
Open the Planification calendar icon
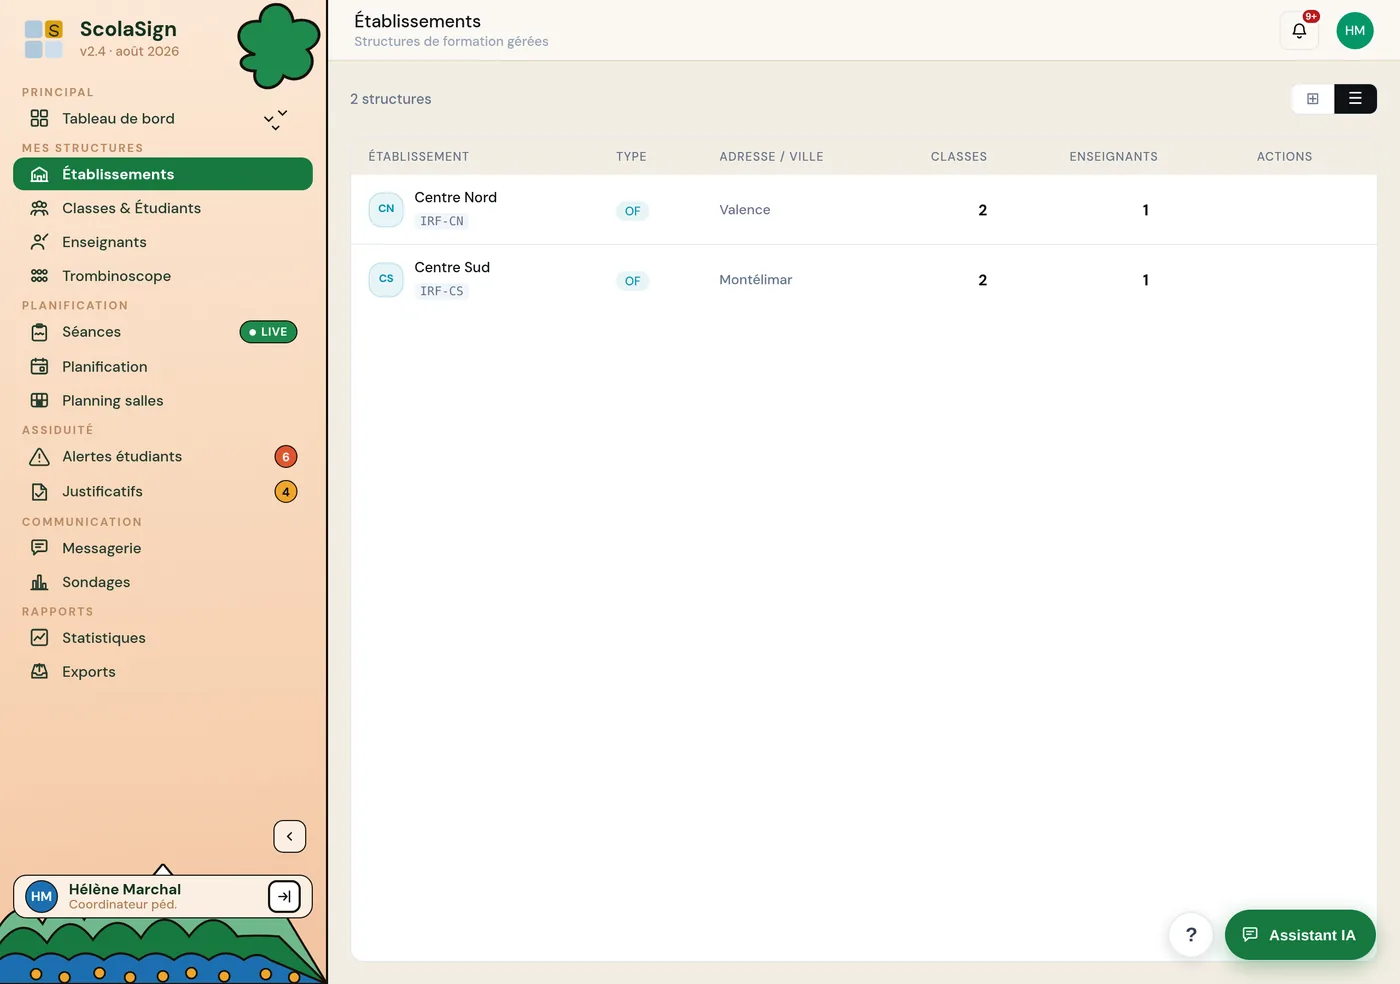pos(39,367)
